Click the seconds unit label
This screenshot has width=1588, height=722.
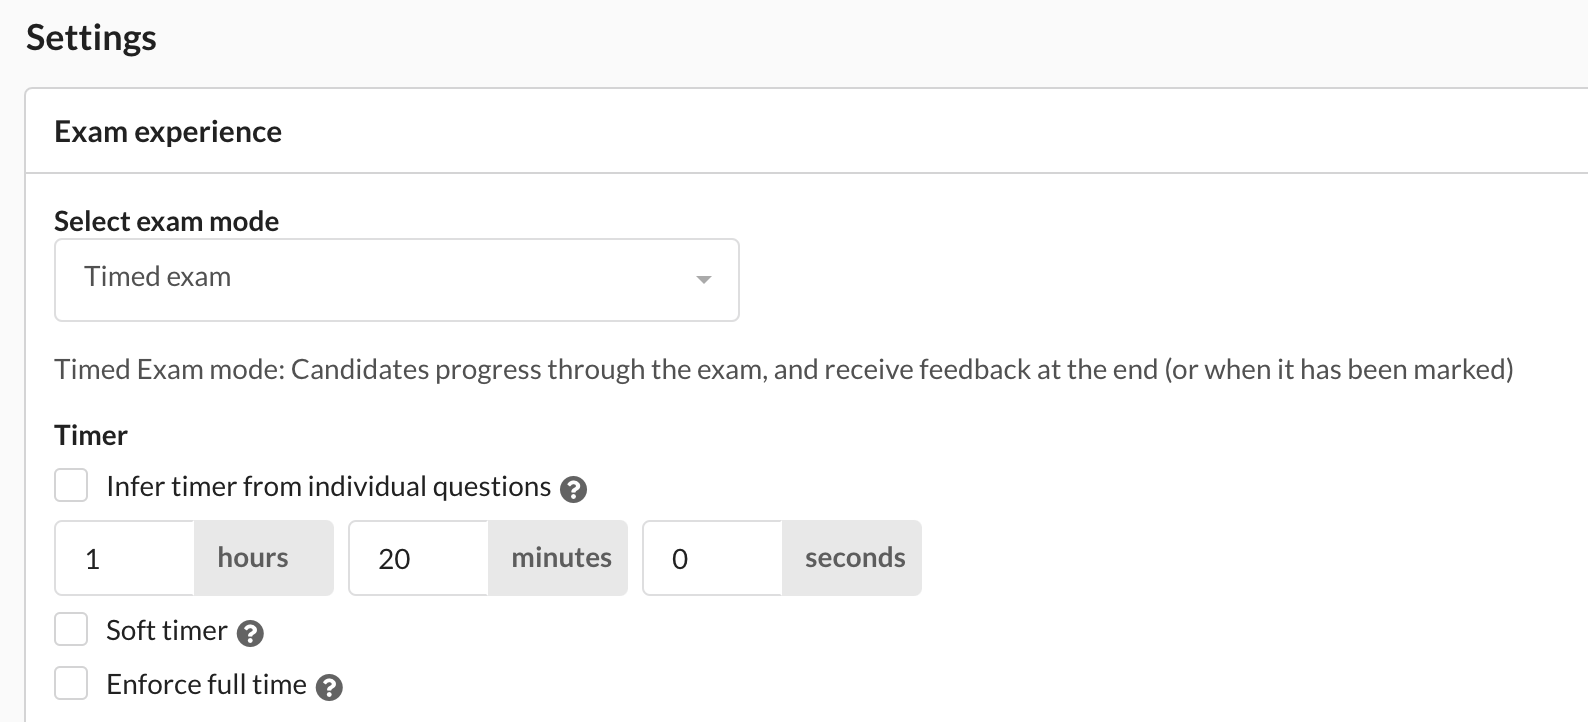pyautogui.click(x=852, y=558)
